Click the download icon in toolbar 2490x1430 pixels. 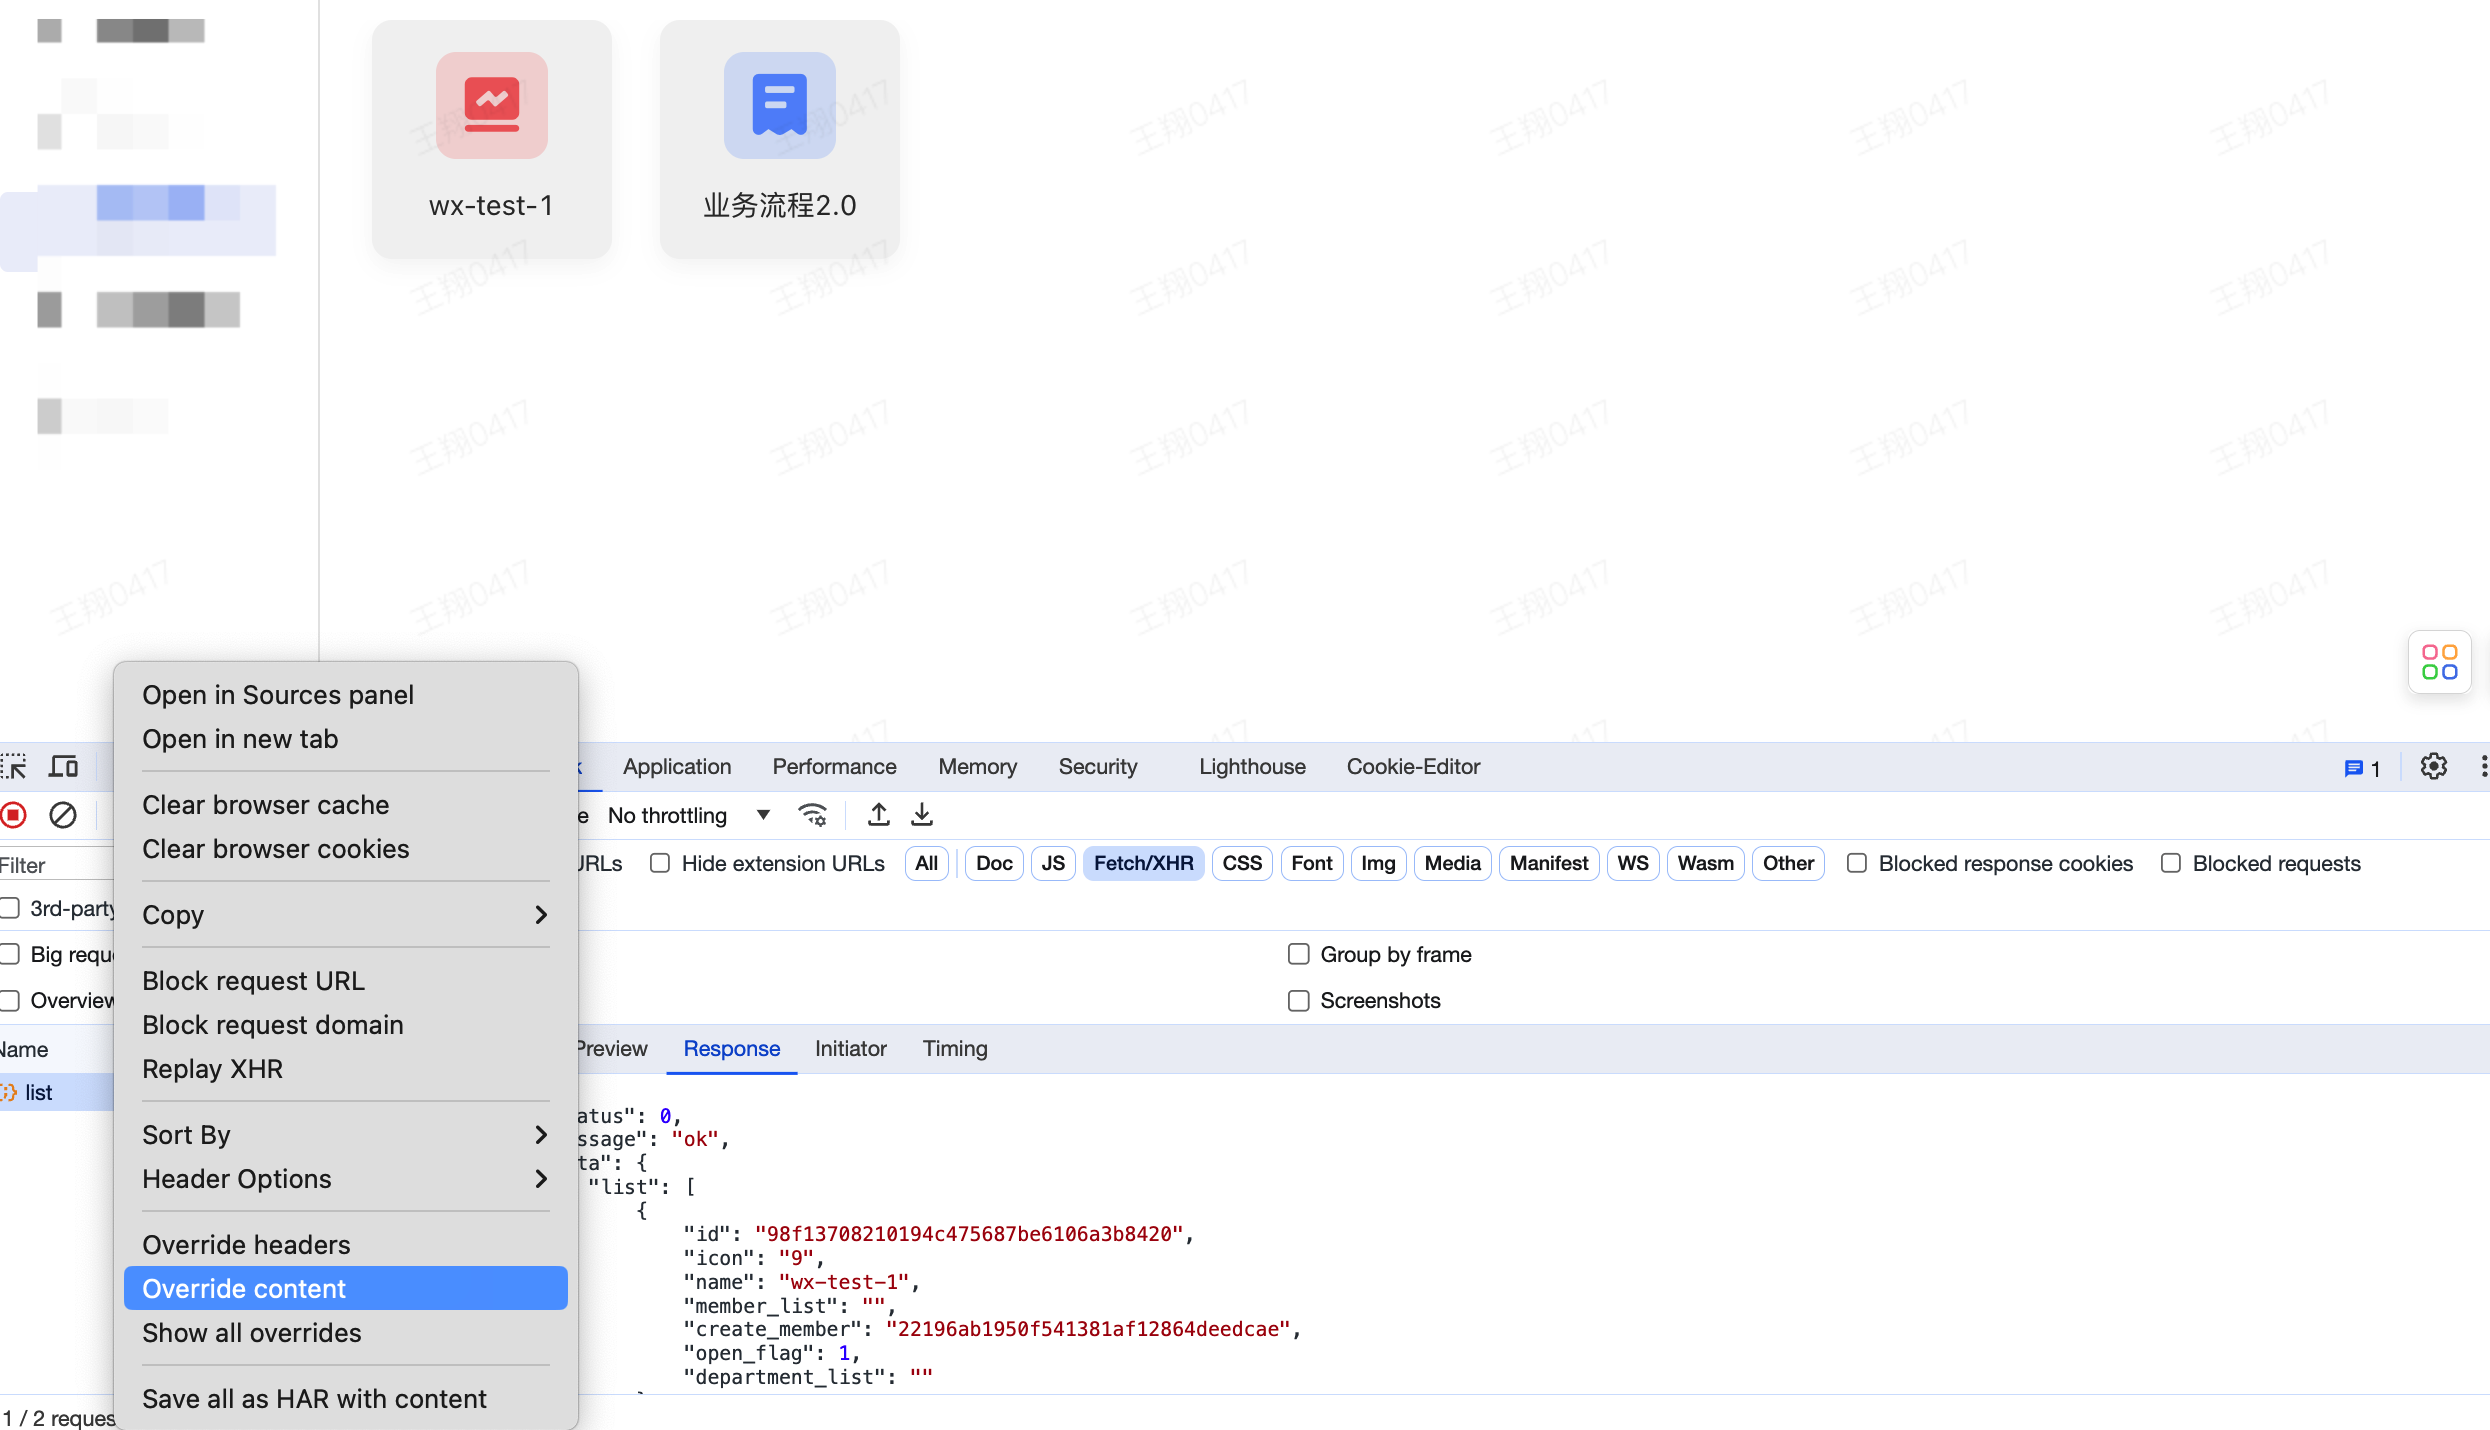tap(922, 814)
